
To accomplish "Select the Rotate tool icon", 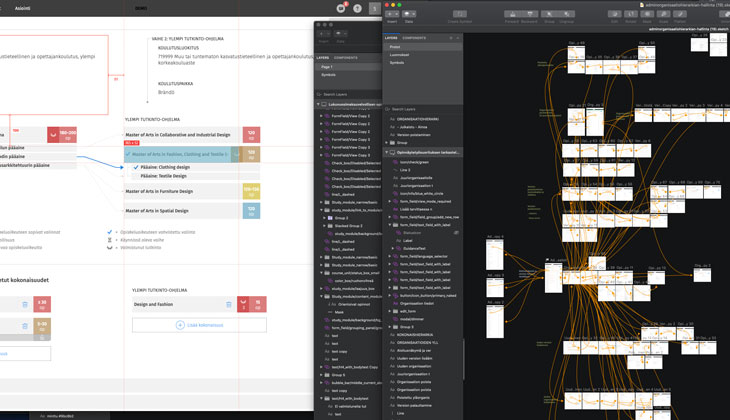I will (x=631, y=14).
